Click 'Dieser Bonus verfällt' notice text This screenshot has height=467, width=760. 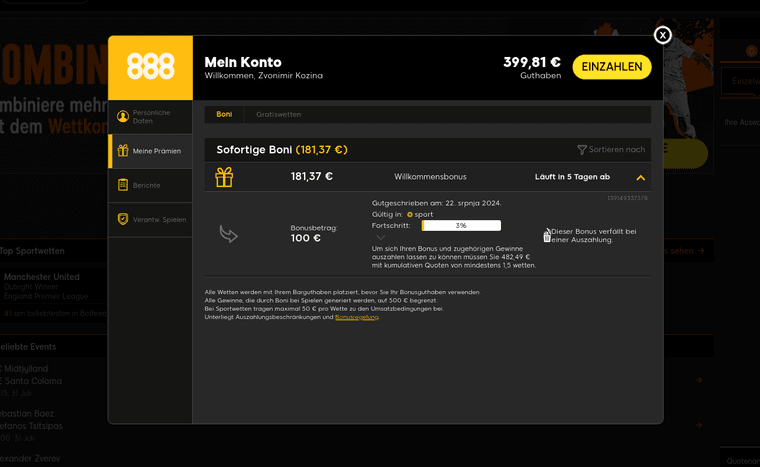click(594, 236)
